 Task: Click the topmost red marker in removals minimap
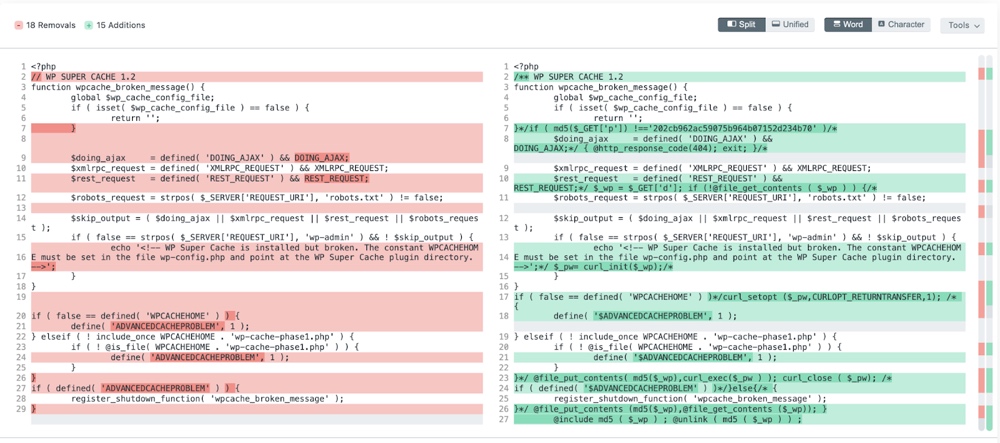pos(982,74)
